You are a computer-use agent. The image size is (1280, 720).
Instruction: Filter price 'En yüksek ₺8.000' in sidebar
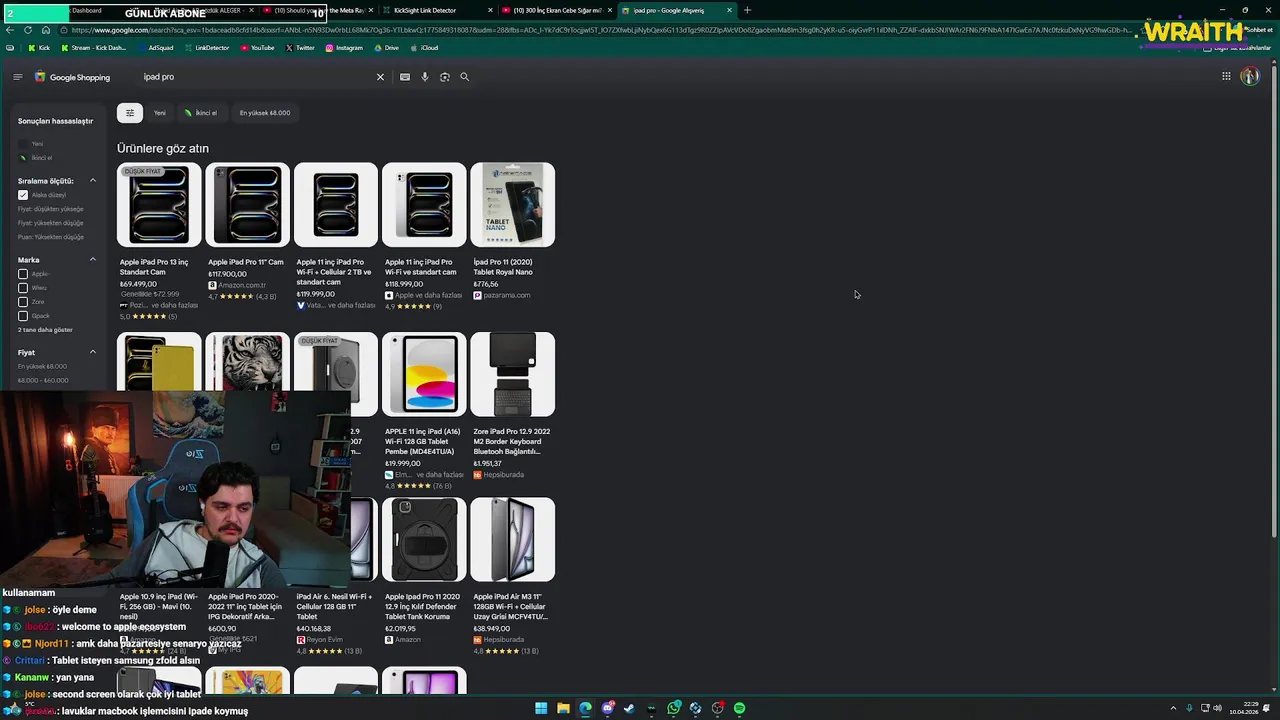point(42,366)
